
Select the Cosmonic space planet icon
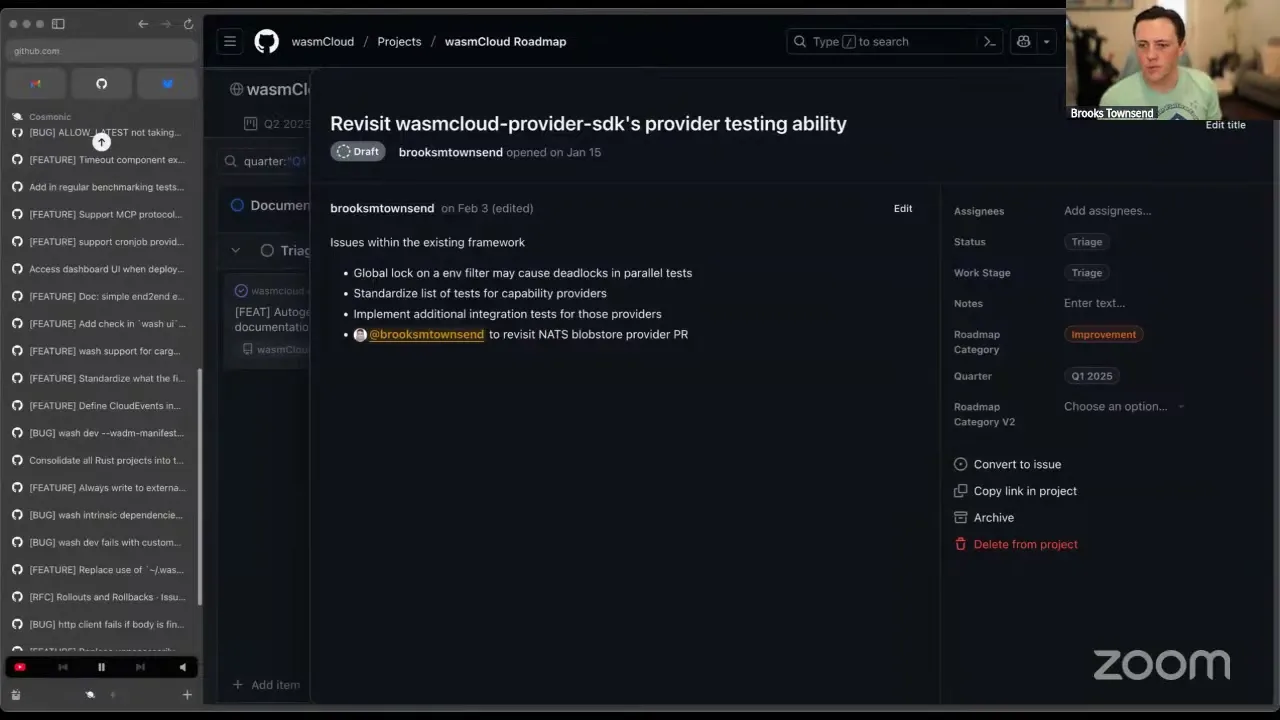point(90,695)
